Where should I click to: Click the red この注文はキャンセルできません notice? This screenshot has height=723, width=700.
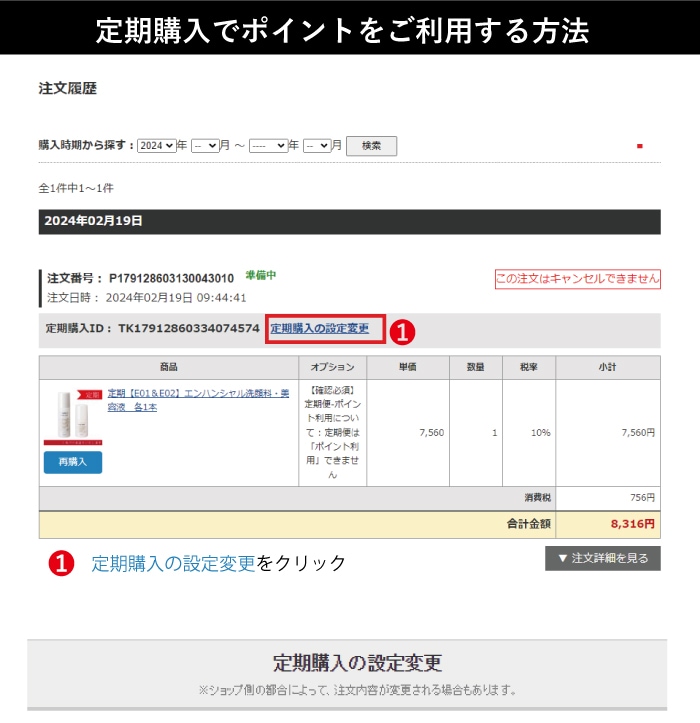pyautogui.click(x=577, y=278)
